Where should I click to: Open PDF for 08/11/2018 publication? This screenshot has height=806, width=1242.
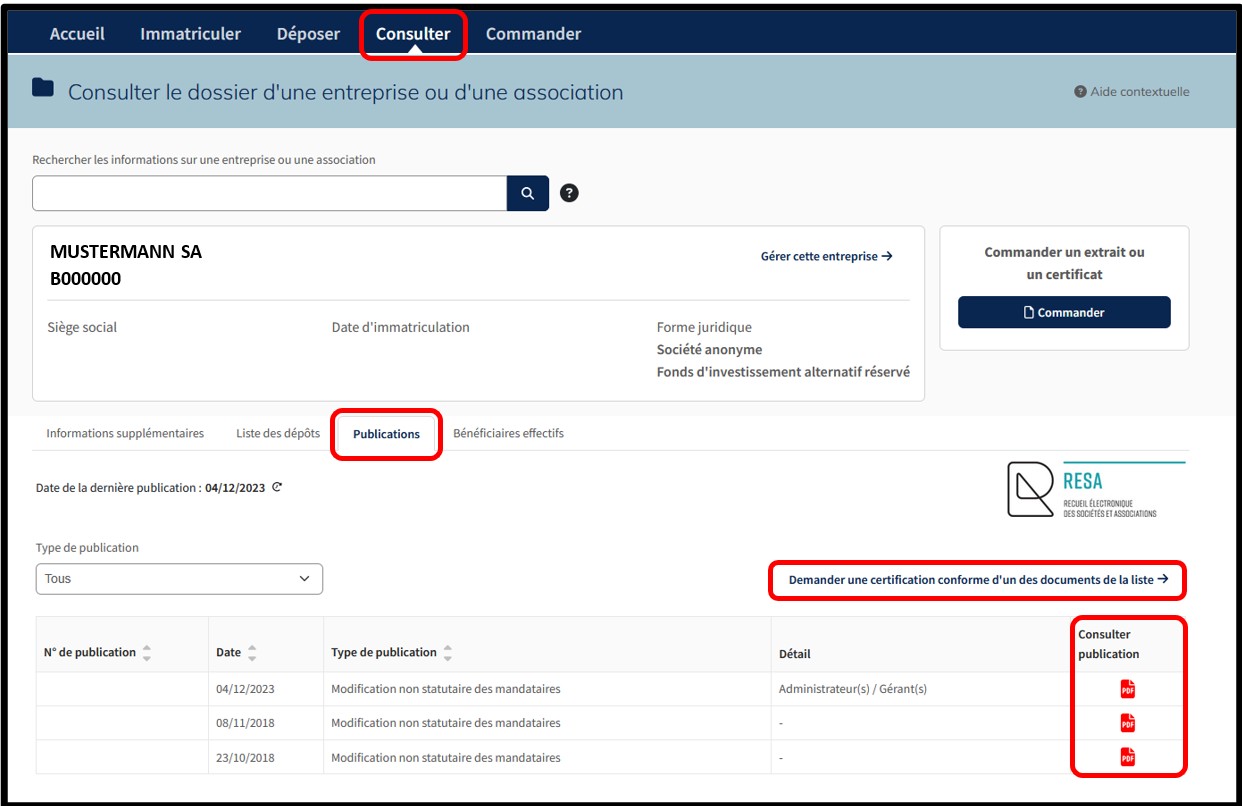[x=1127, y=723]
